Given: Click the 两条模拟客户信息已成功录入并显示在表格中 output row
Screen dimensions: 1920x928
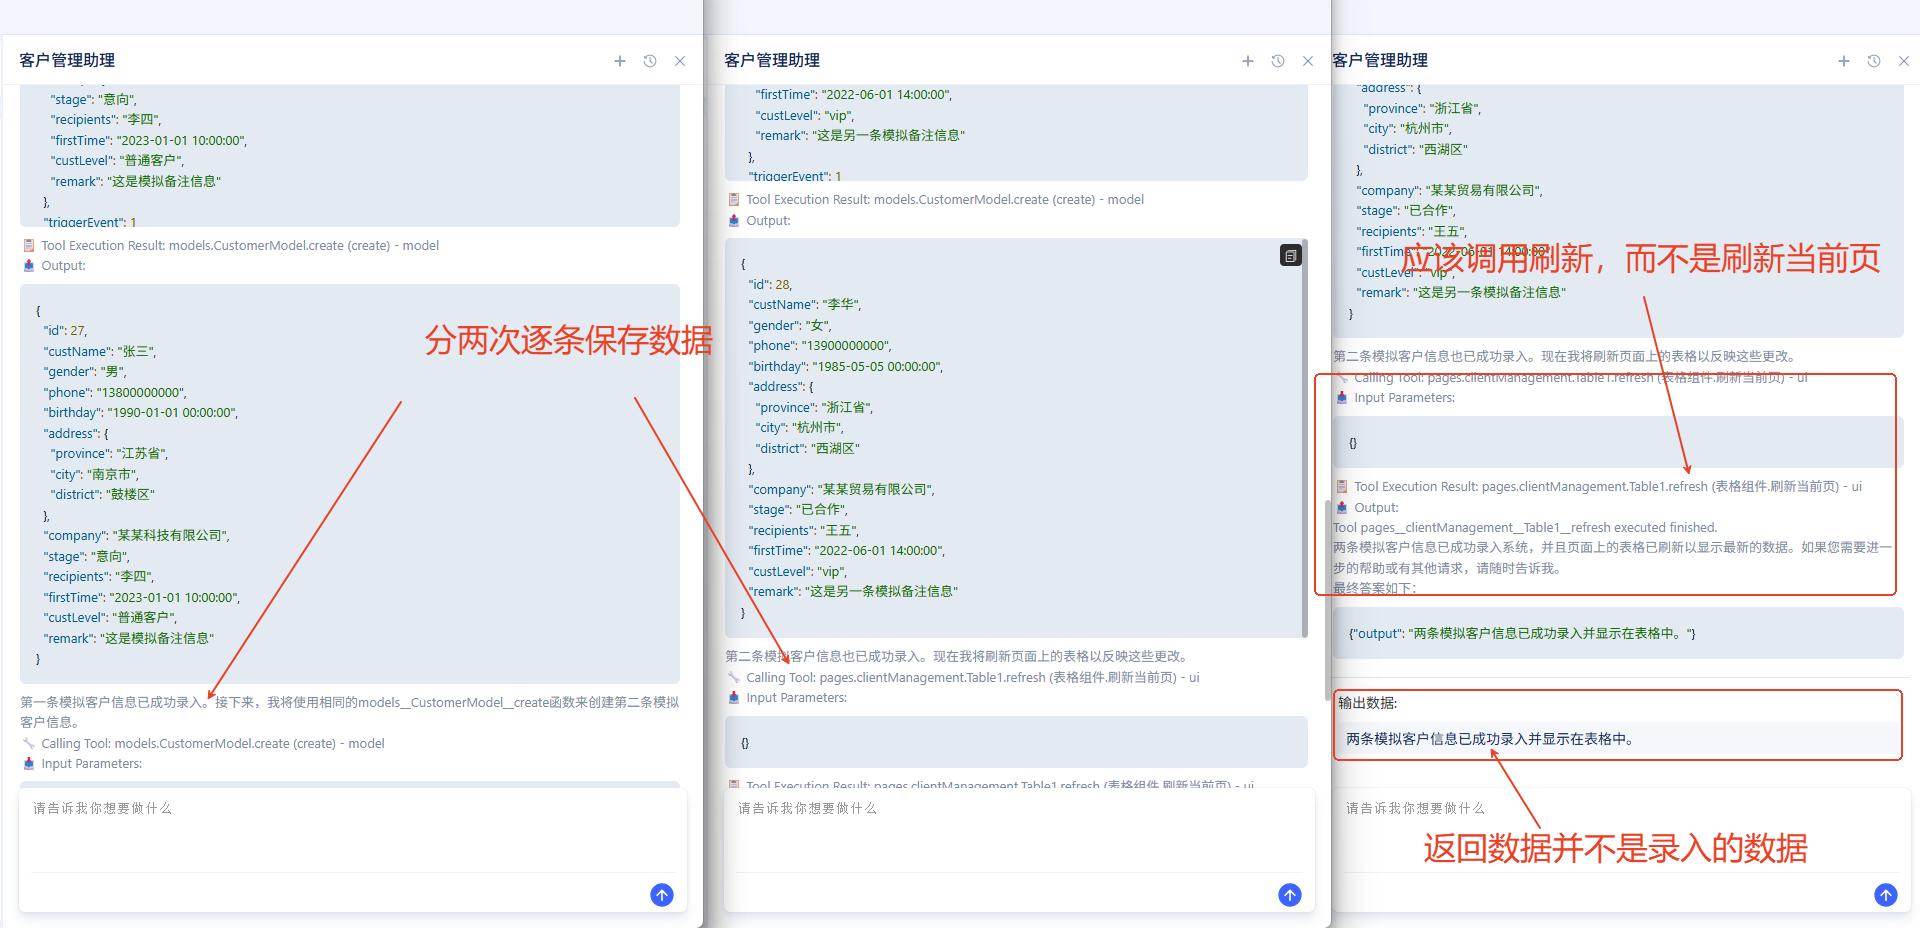Looking at the screenshot, I should point(1617,739).
